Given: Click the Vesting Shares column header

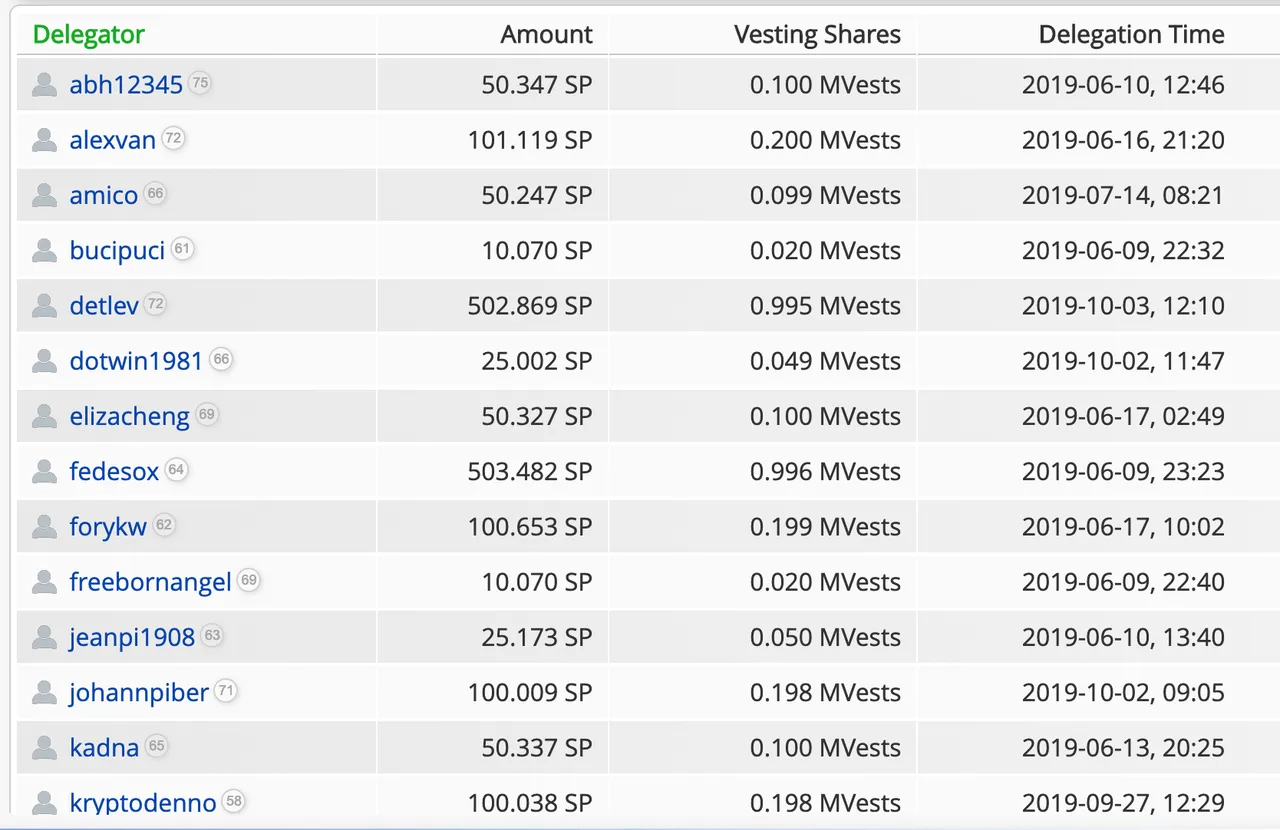Looking at the screenshot, I should click(x=817, y=35).
